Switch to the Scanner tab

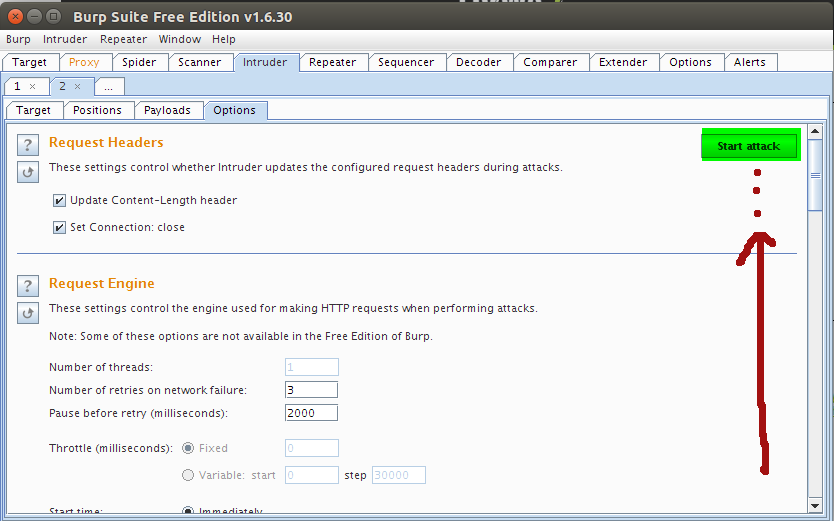point(200,62)
